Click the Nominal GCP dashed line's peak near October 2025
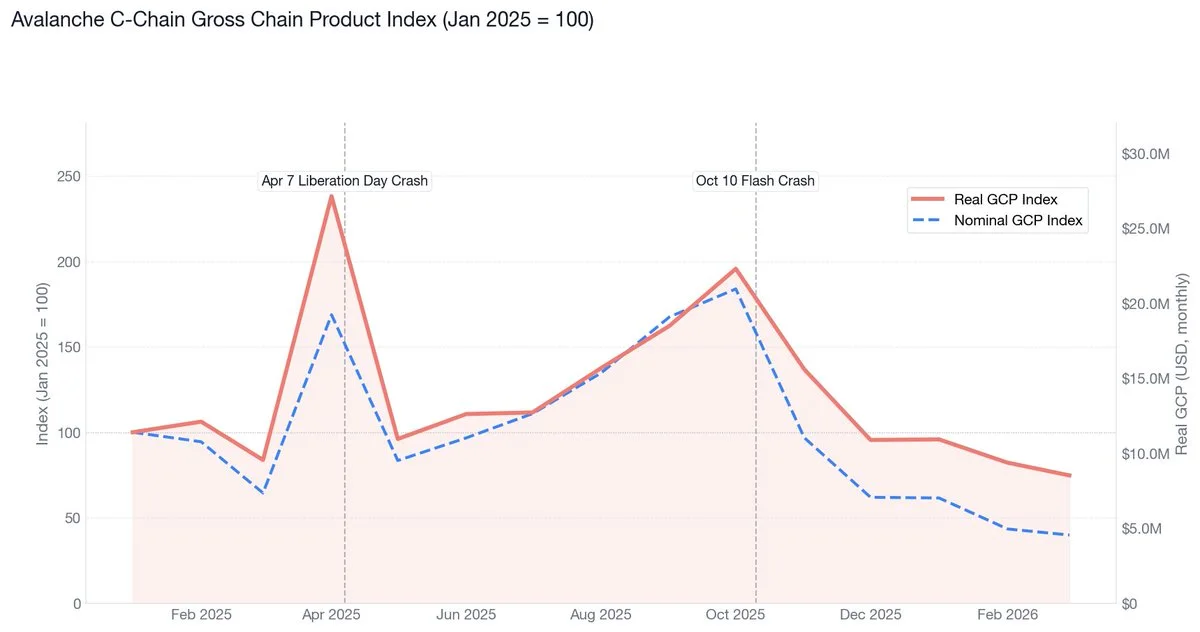The height and width of the screenshot is (632, 1200). tap(736, 289)
